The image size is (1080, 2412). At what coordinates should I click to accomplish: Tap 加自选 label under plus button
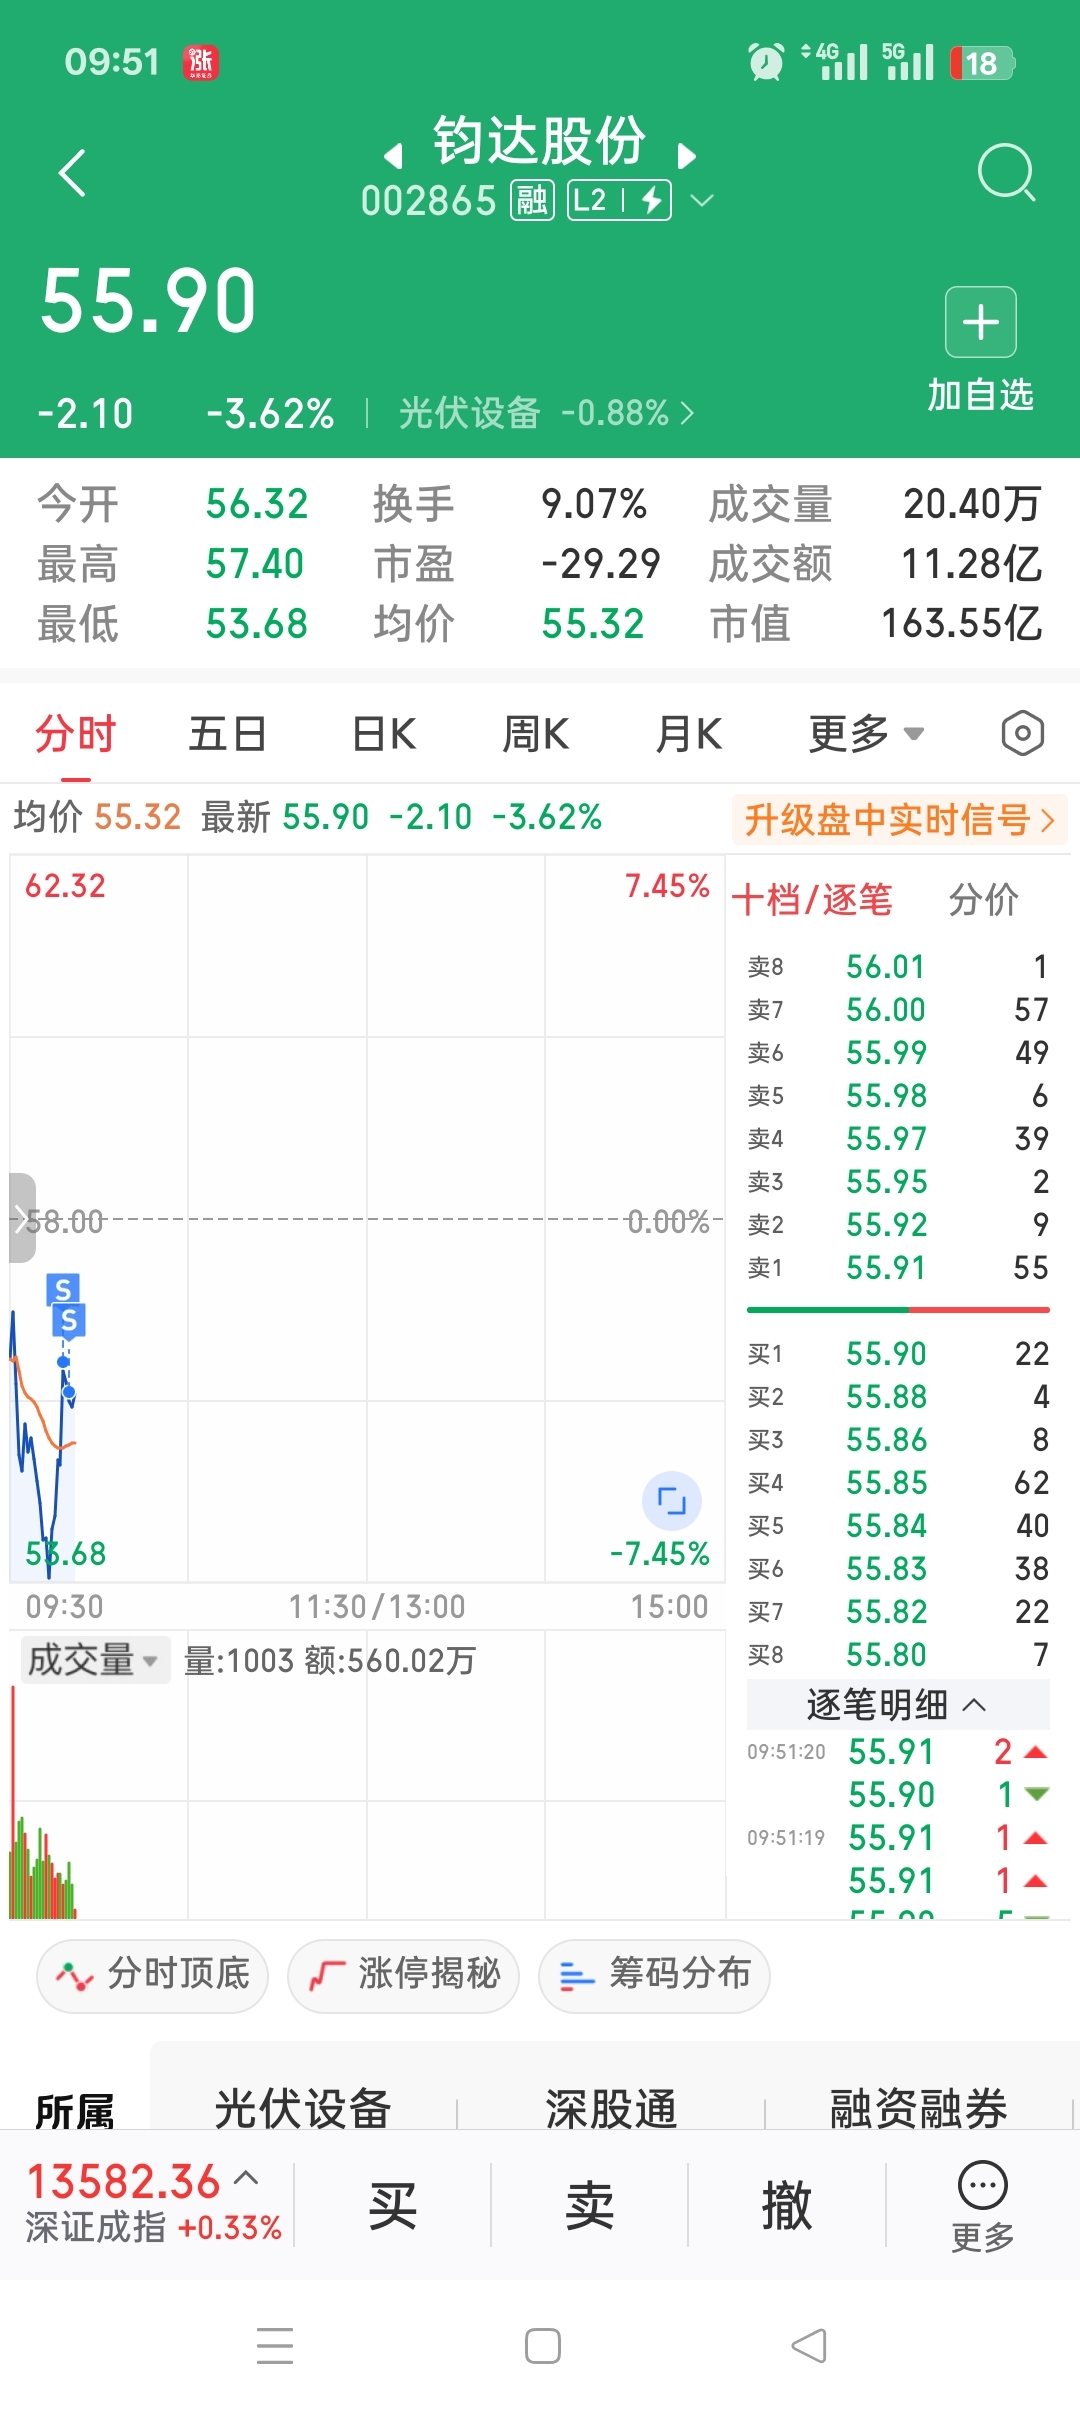[981, 395]
